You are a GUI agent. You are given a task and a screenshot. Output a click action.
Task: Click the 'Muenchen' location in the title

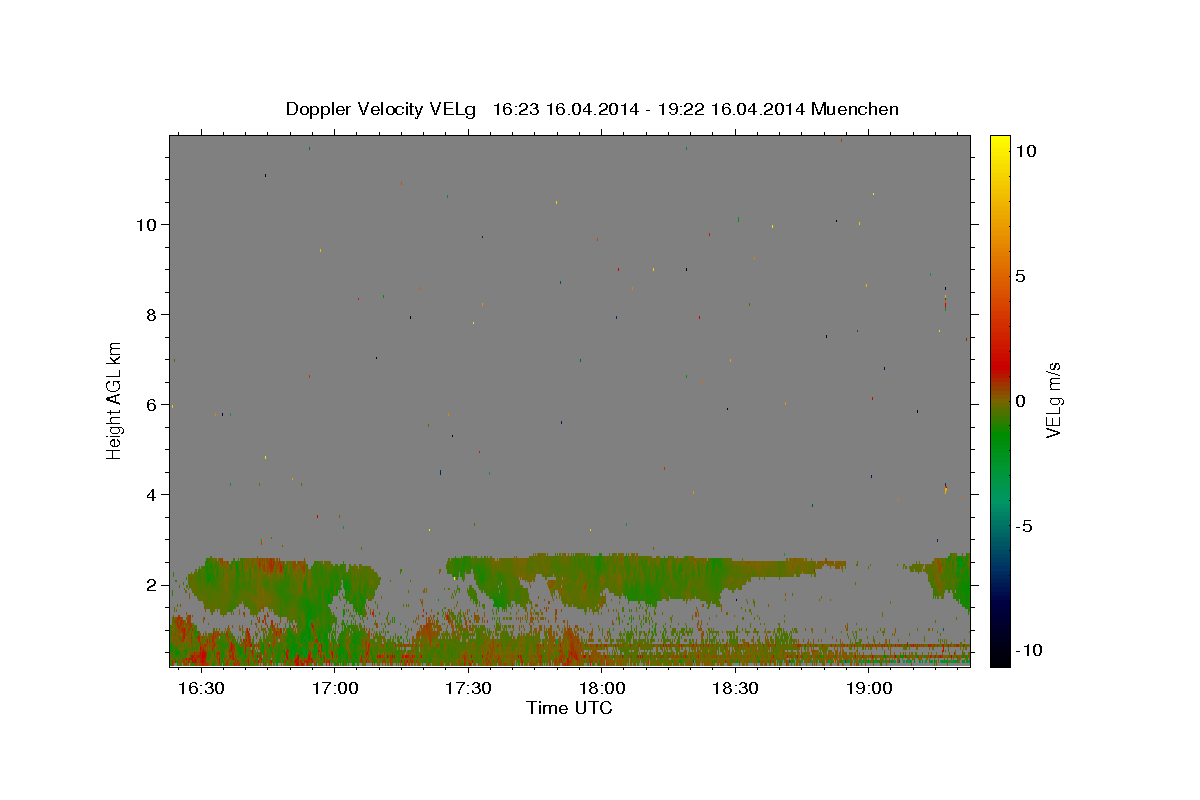coord(855,109)
